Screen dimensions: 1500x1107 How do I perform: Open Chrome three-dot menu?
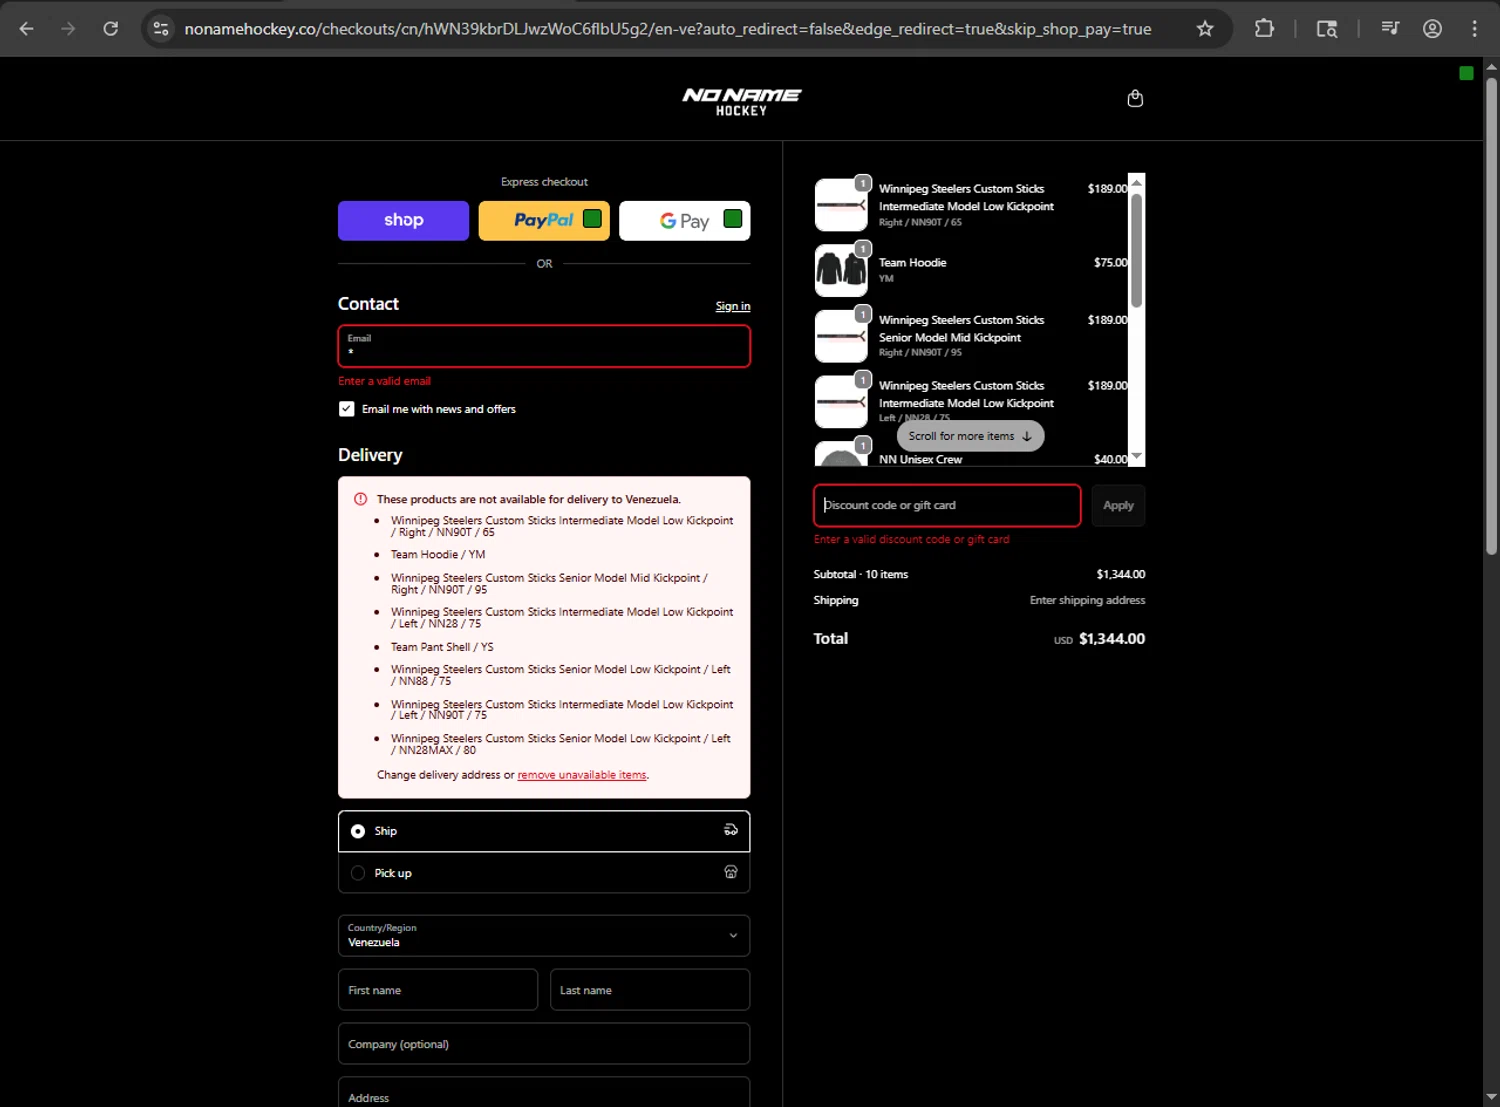1474,29
